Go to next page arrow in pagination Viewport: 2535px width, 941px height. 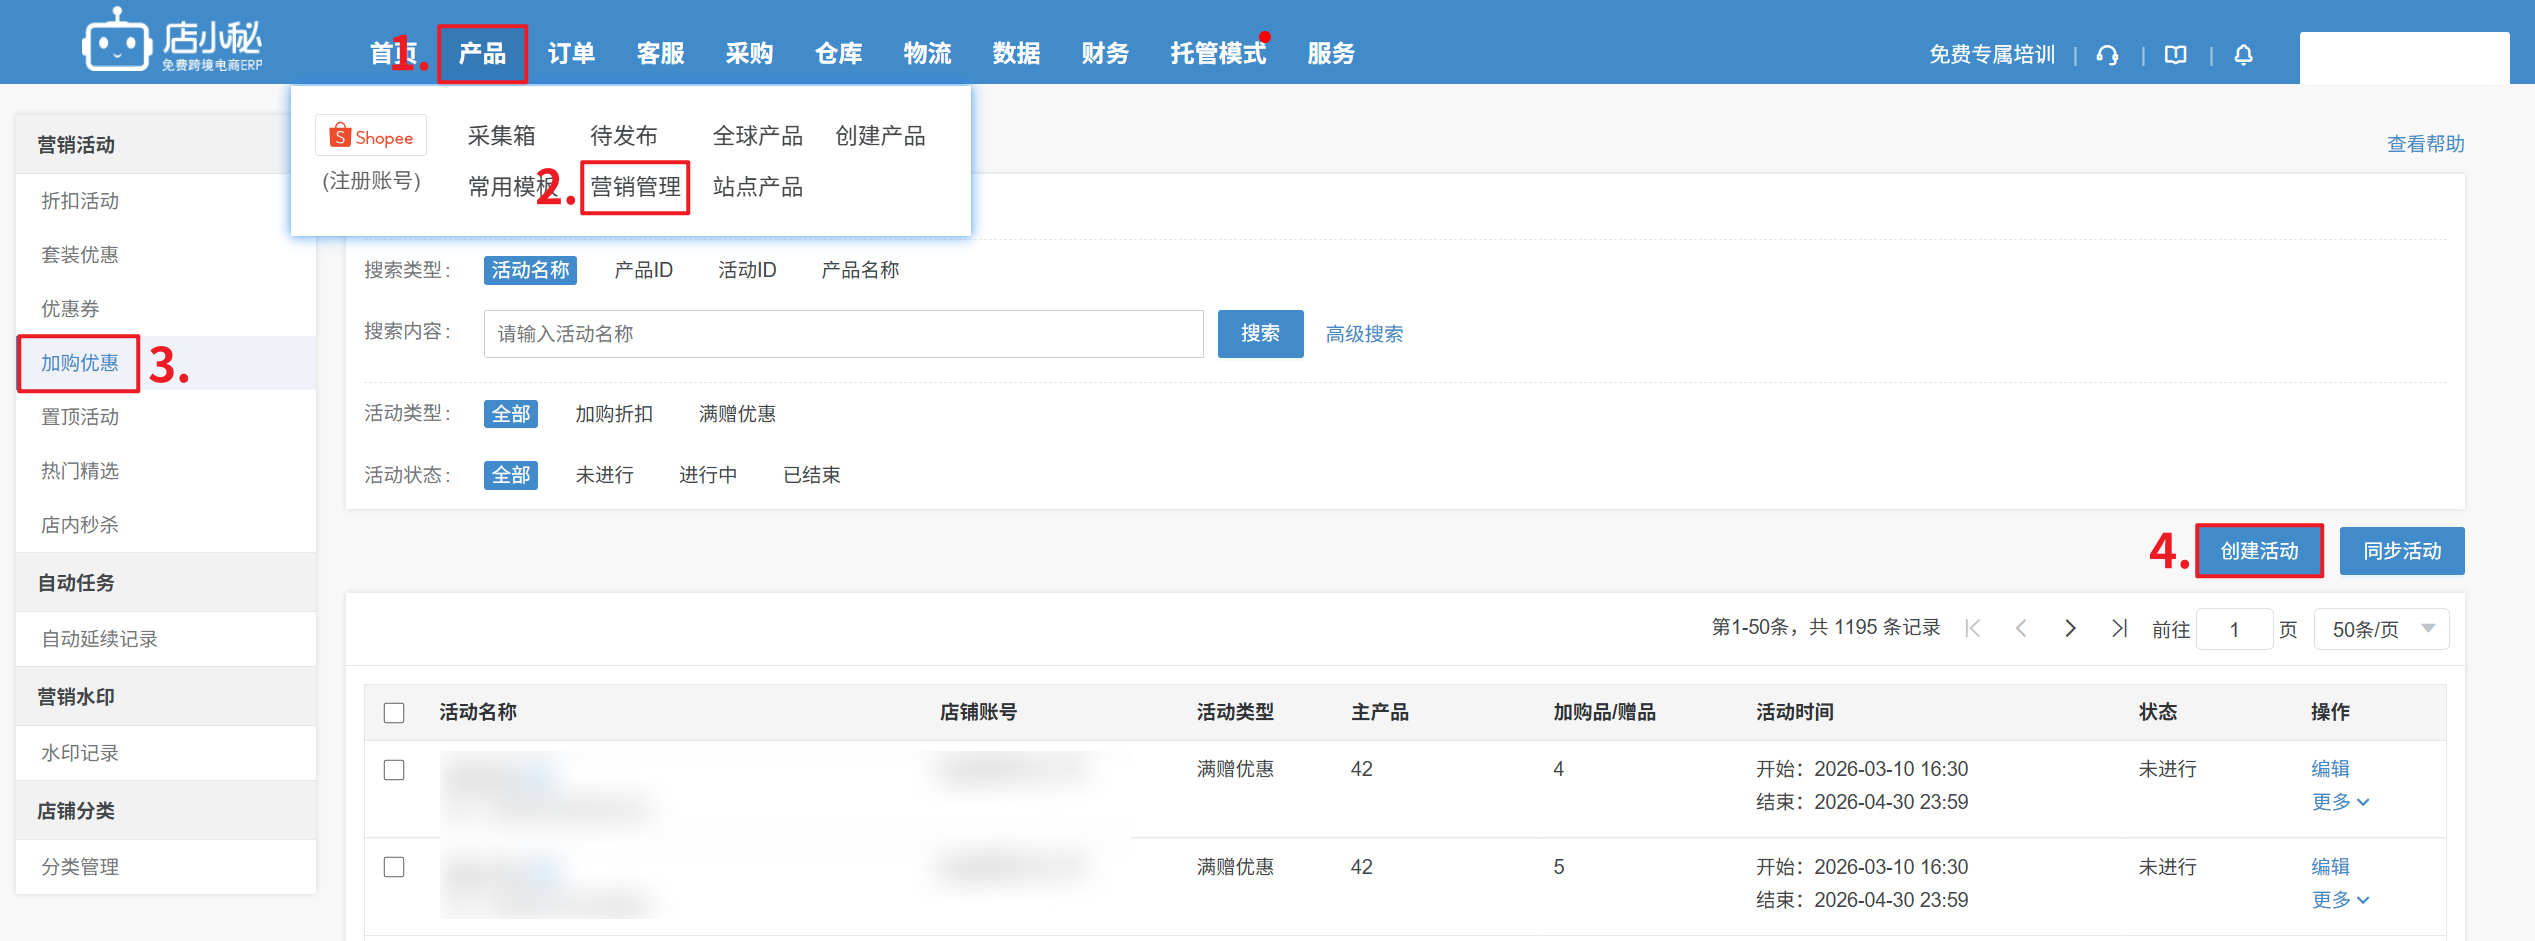2070,628
